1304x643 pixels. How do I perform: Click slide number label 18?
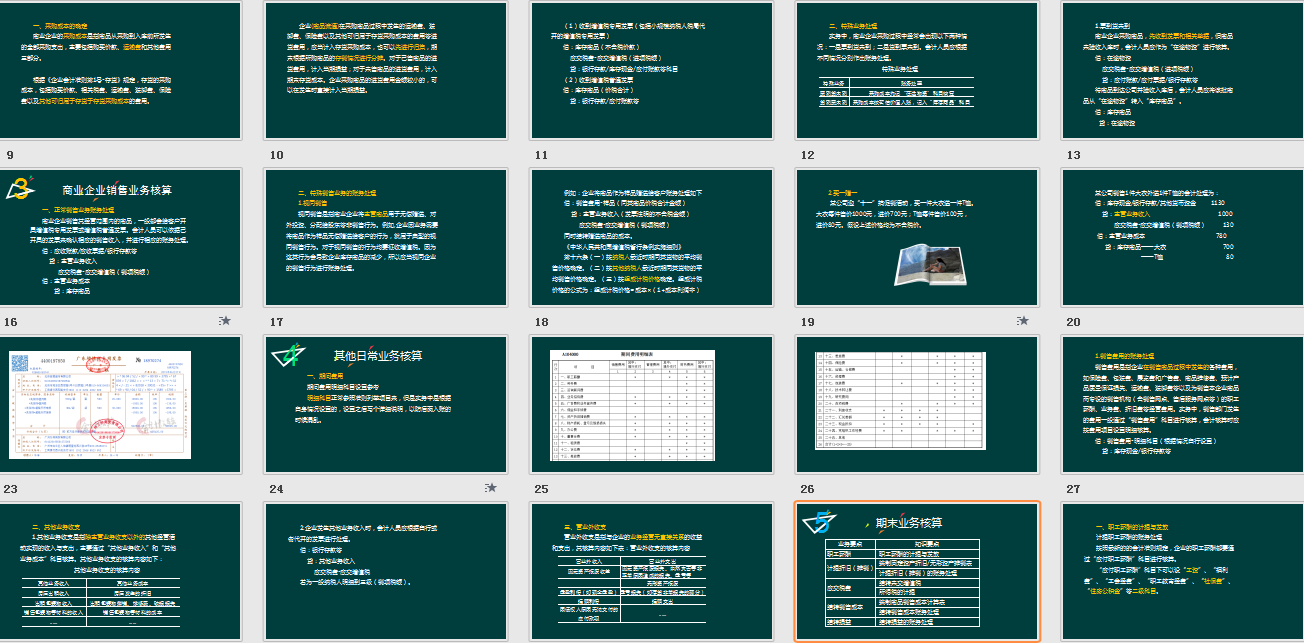click(x=542, y=322)
